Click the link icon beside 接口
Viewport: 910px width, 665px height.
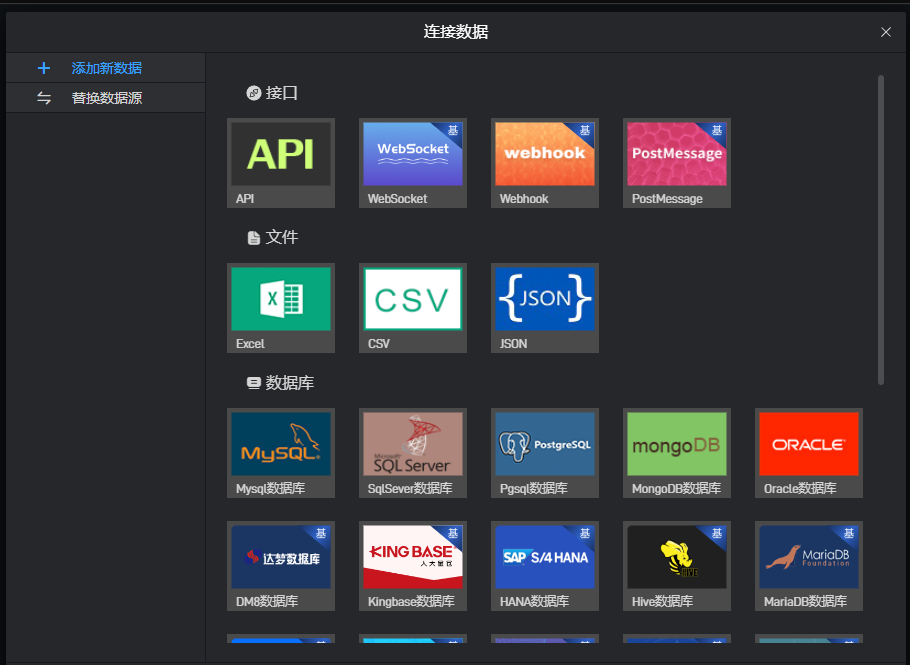[x=254, y=93]
